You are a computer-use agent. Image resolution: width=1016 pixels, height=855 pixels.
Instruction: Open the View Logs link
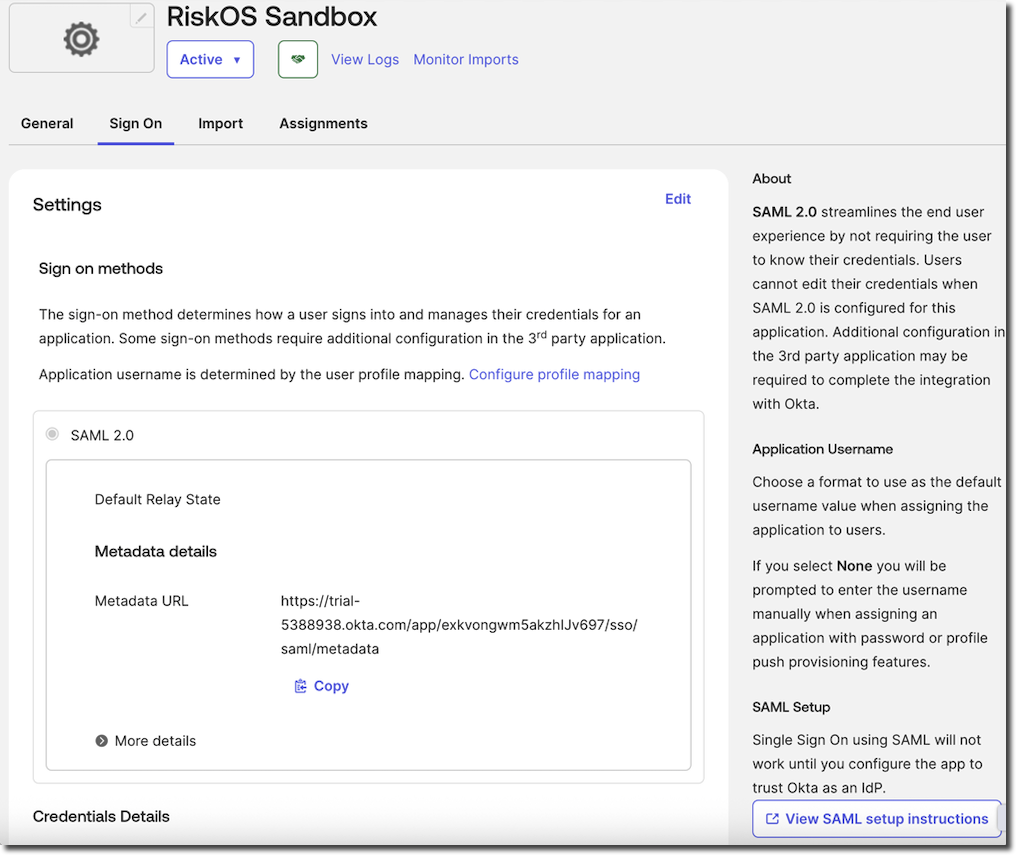point(365,60)
